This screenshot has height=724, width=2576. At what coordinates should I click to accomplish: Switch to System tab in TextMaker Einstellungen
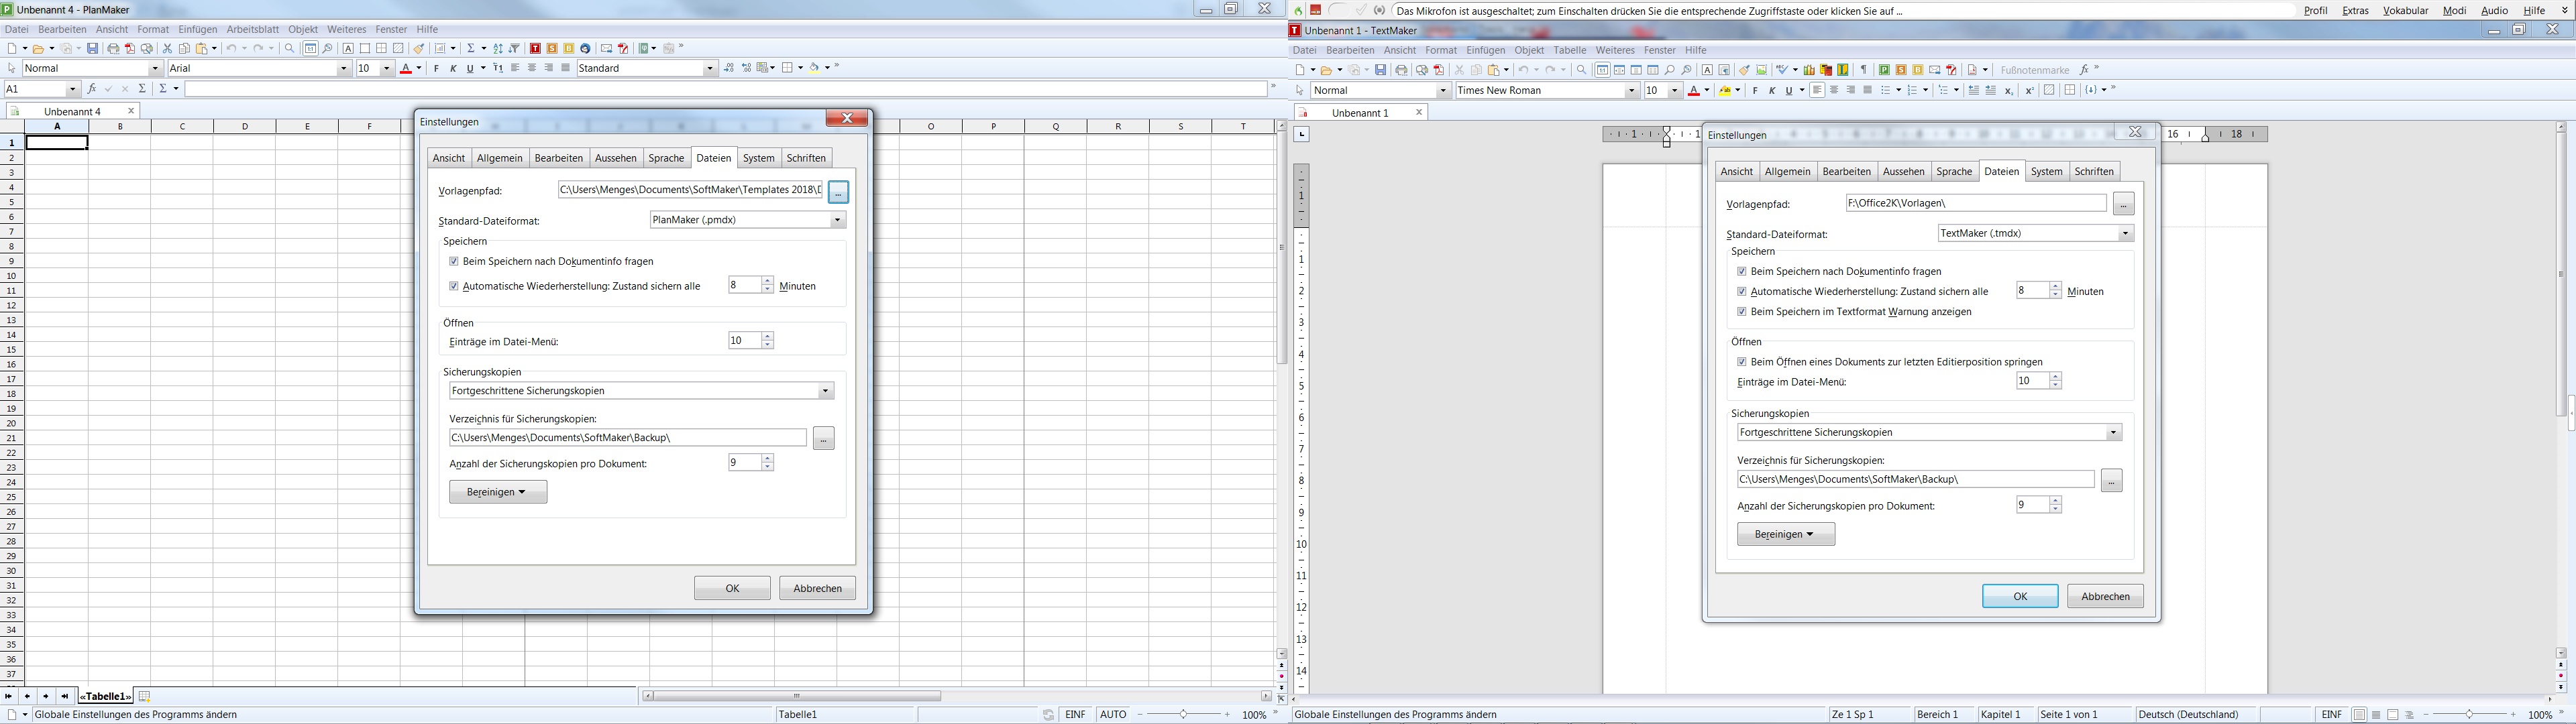click(x=2045, y=171)
